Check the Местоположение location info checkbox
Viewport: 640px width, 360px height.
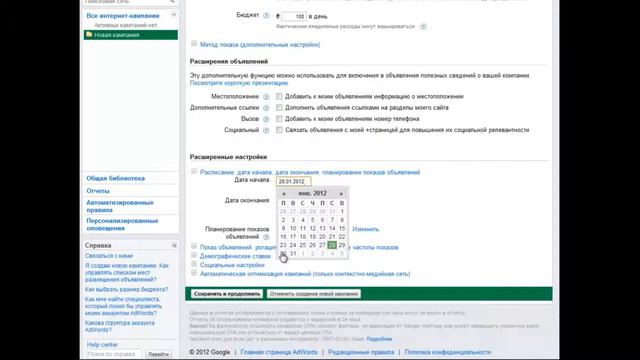point(279,96)
